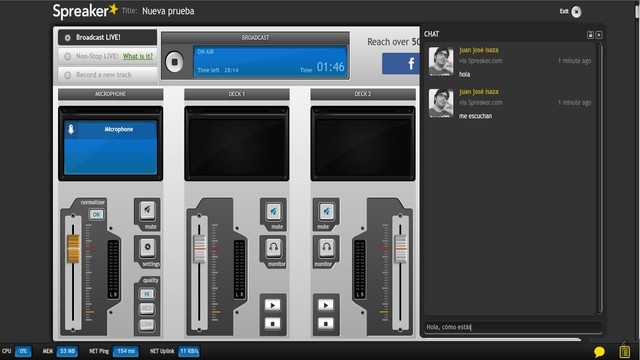The height and width of the screenshot is (360, 640).
Task: Select Record a new track mode
Action: pyautogui.click(x=107, y=75)
